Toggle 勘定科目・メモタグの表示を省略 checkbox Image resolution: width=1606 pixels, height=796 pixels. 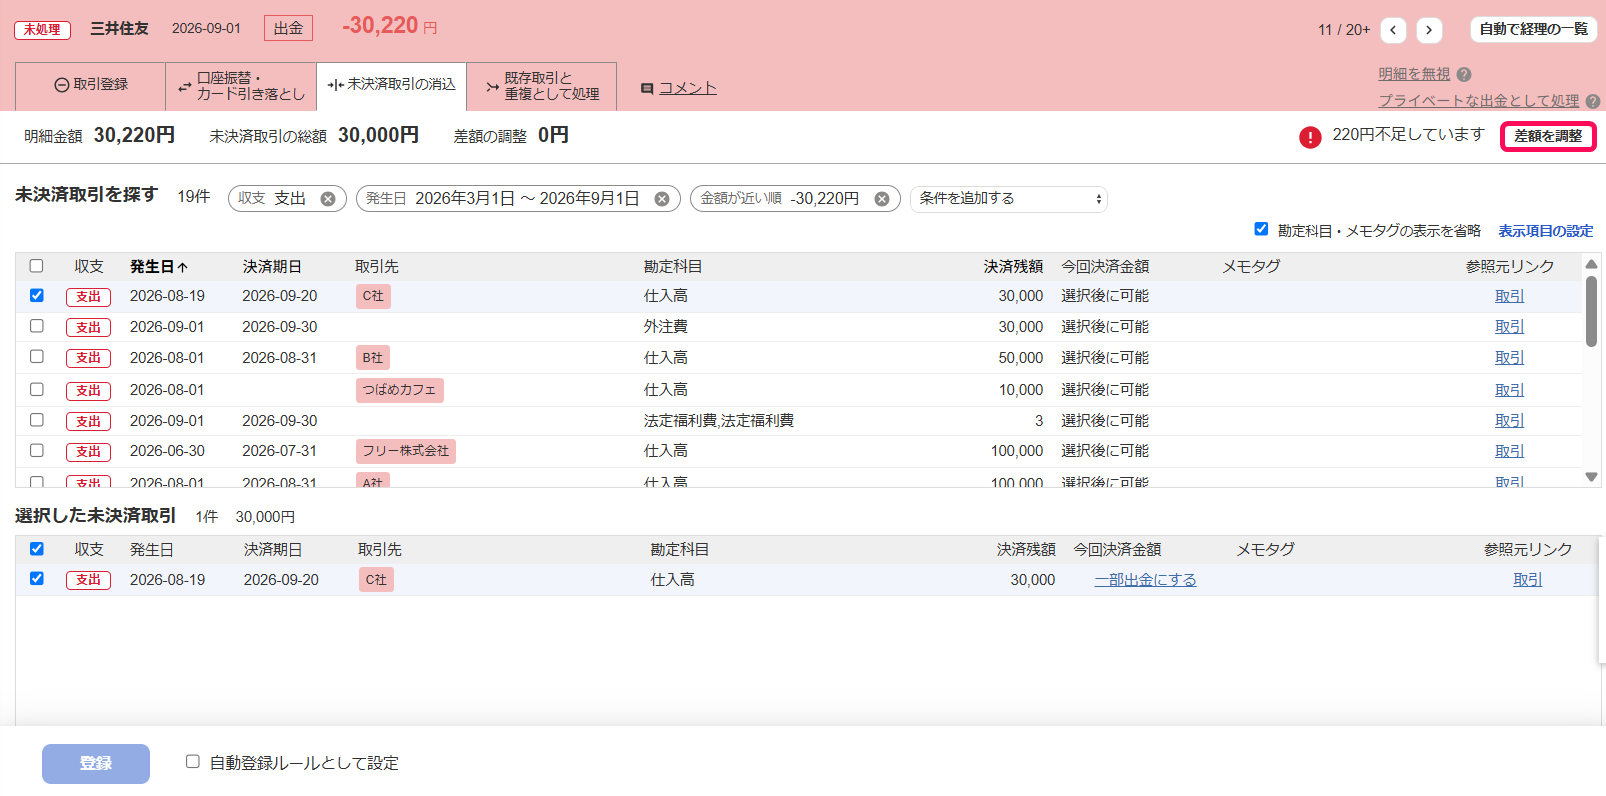pyautogui.click(x=1261, y=229)
